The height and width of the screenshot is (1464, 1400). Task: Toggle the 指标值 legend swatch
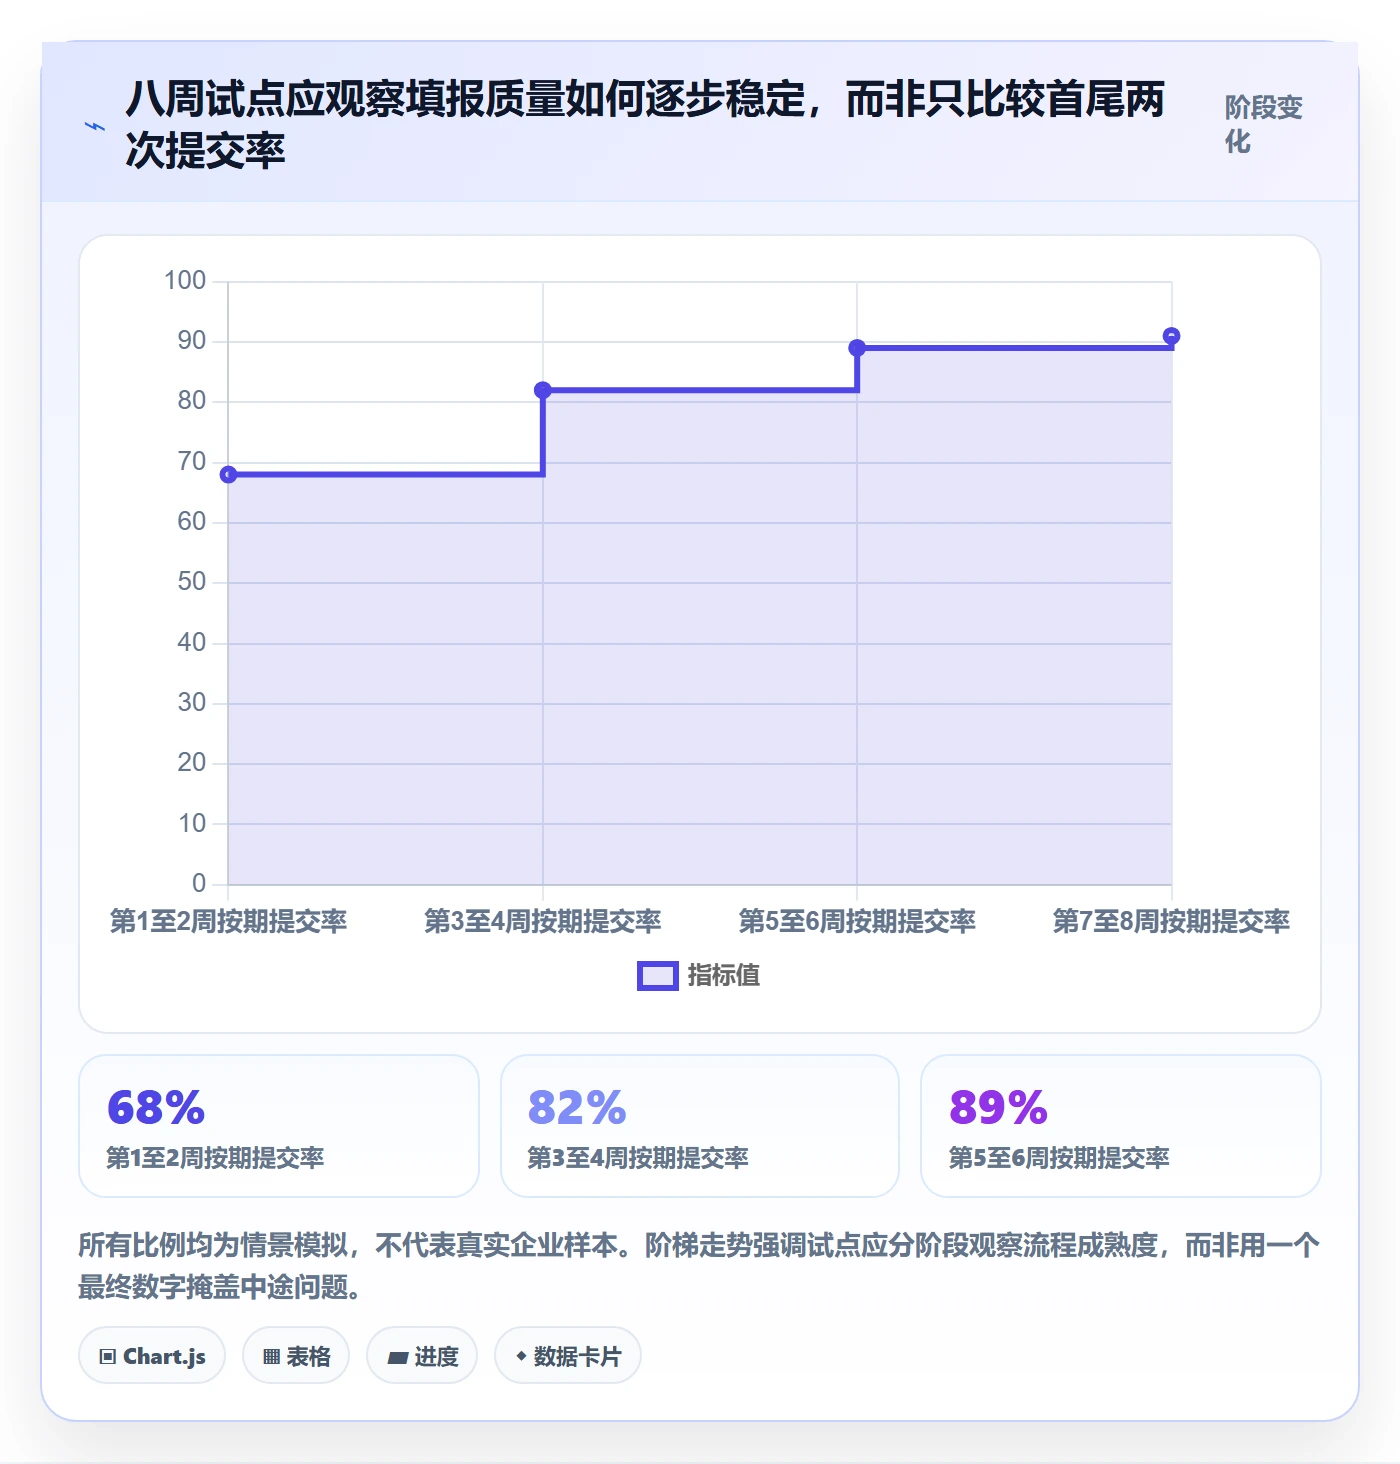[x=658, y=976]
